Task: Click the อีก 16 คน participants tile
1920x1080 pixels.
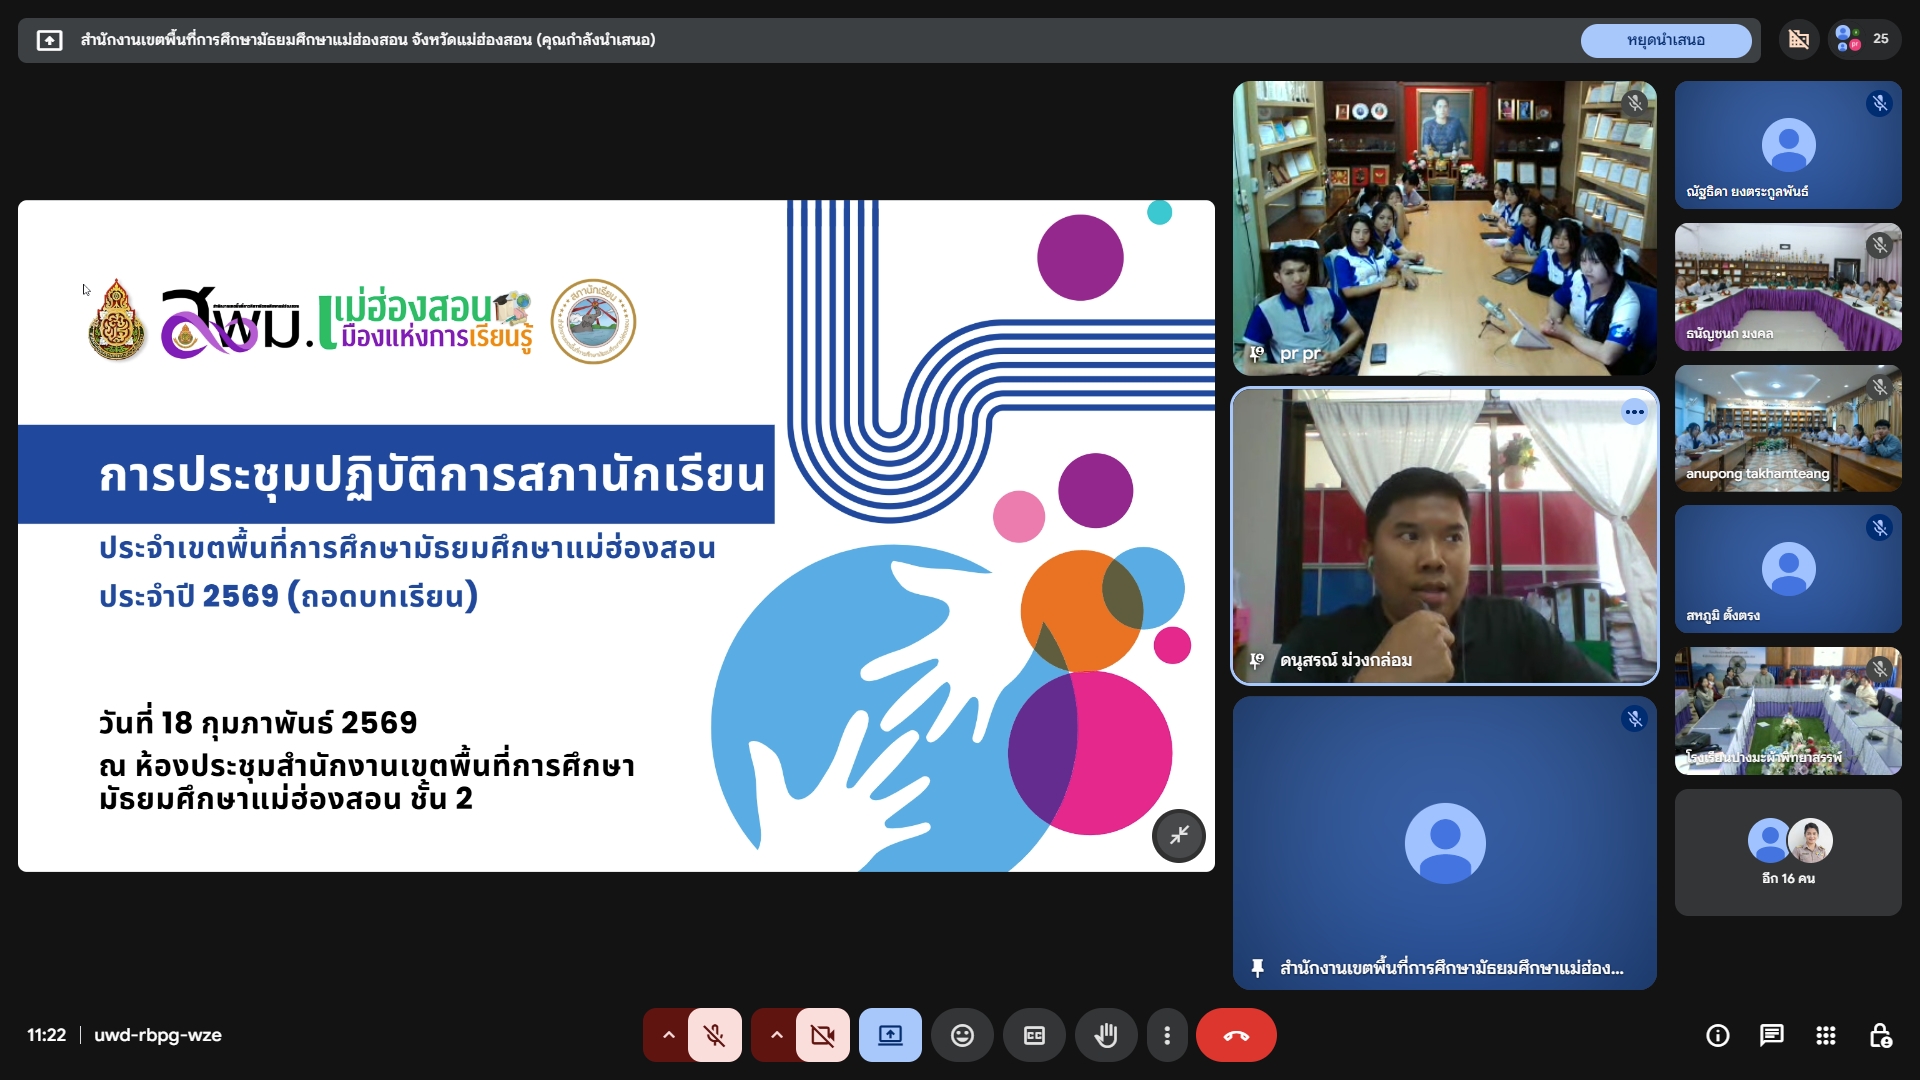Action: (1787, 852)
